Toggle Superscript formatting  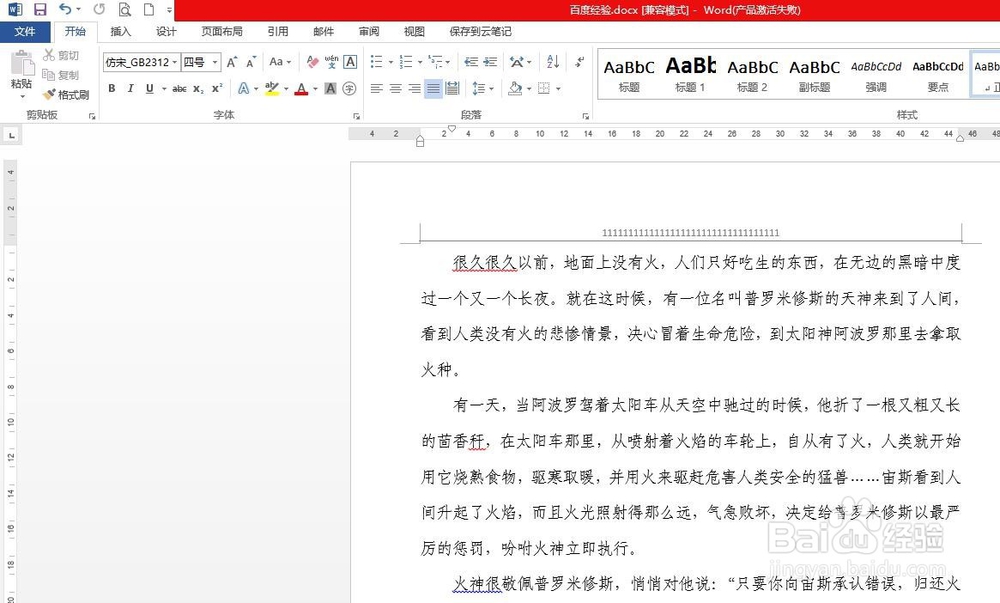(x=217, y=89)
